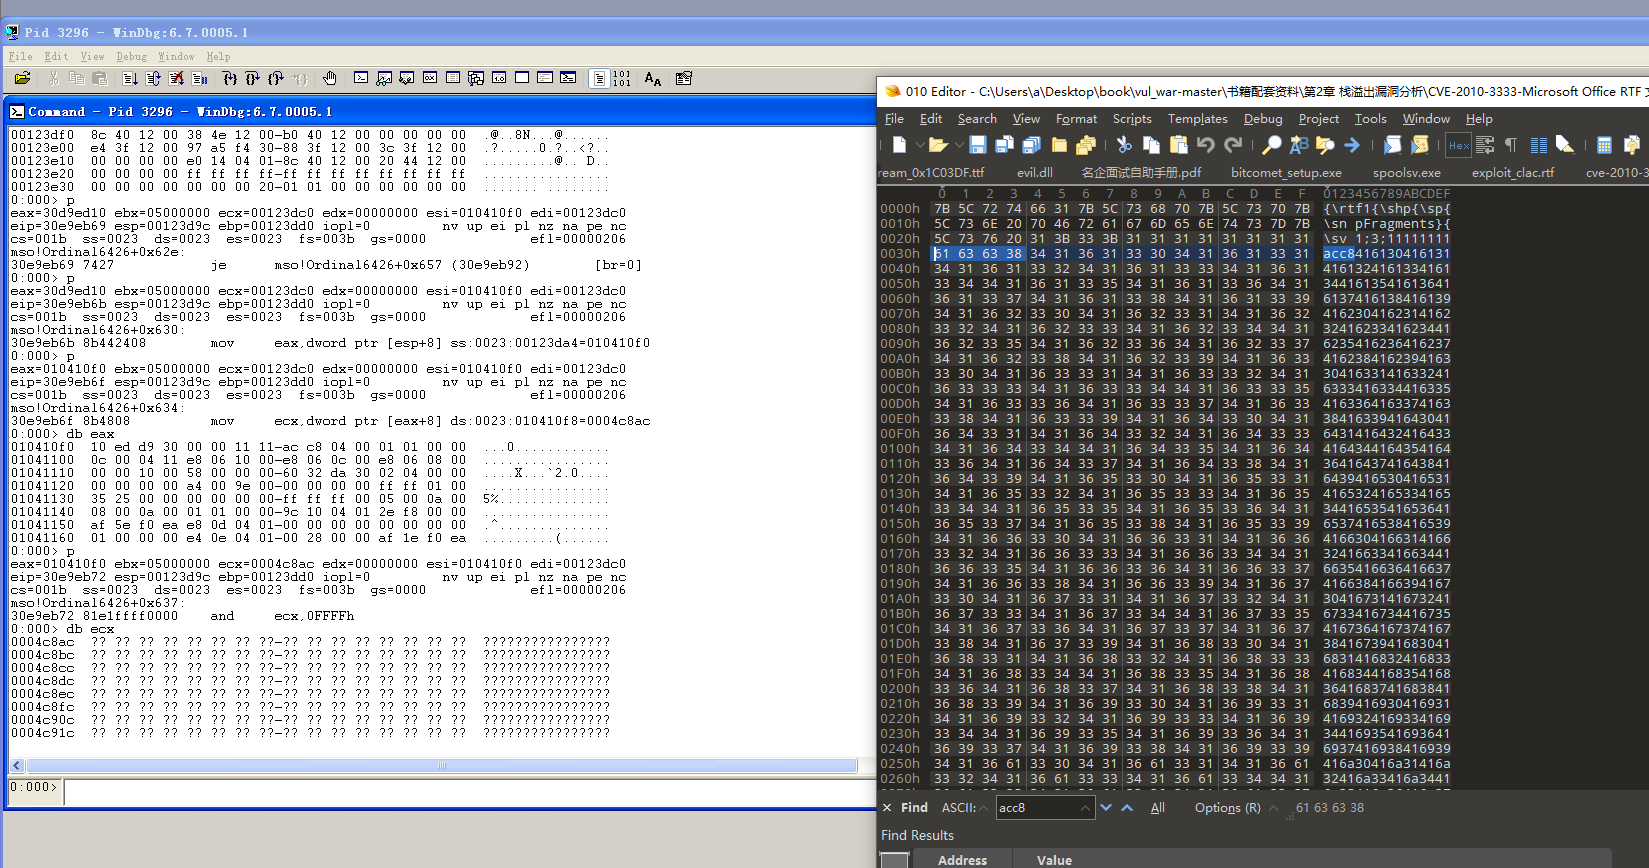This screenshot has width=1649, height=868.
Task: Click Replace AB icon in 010 Editor
Action: click(x=1298, y=145)
